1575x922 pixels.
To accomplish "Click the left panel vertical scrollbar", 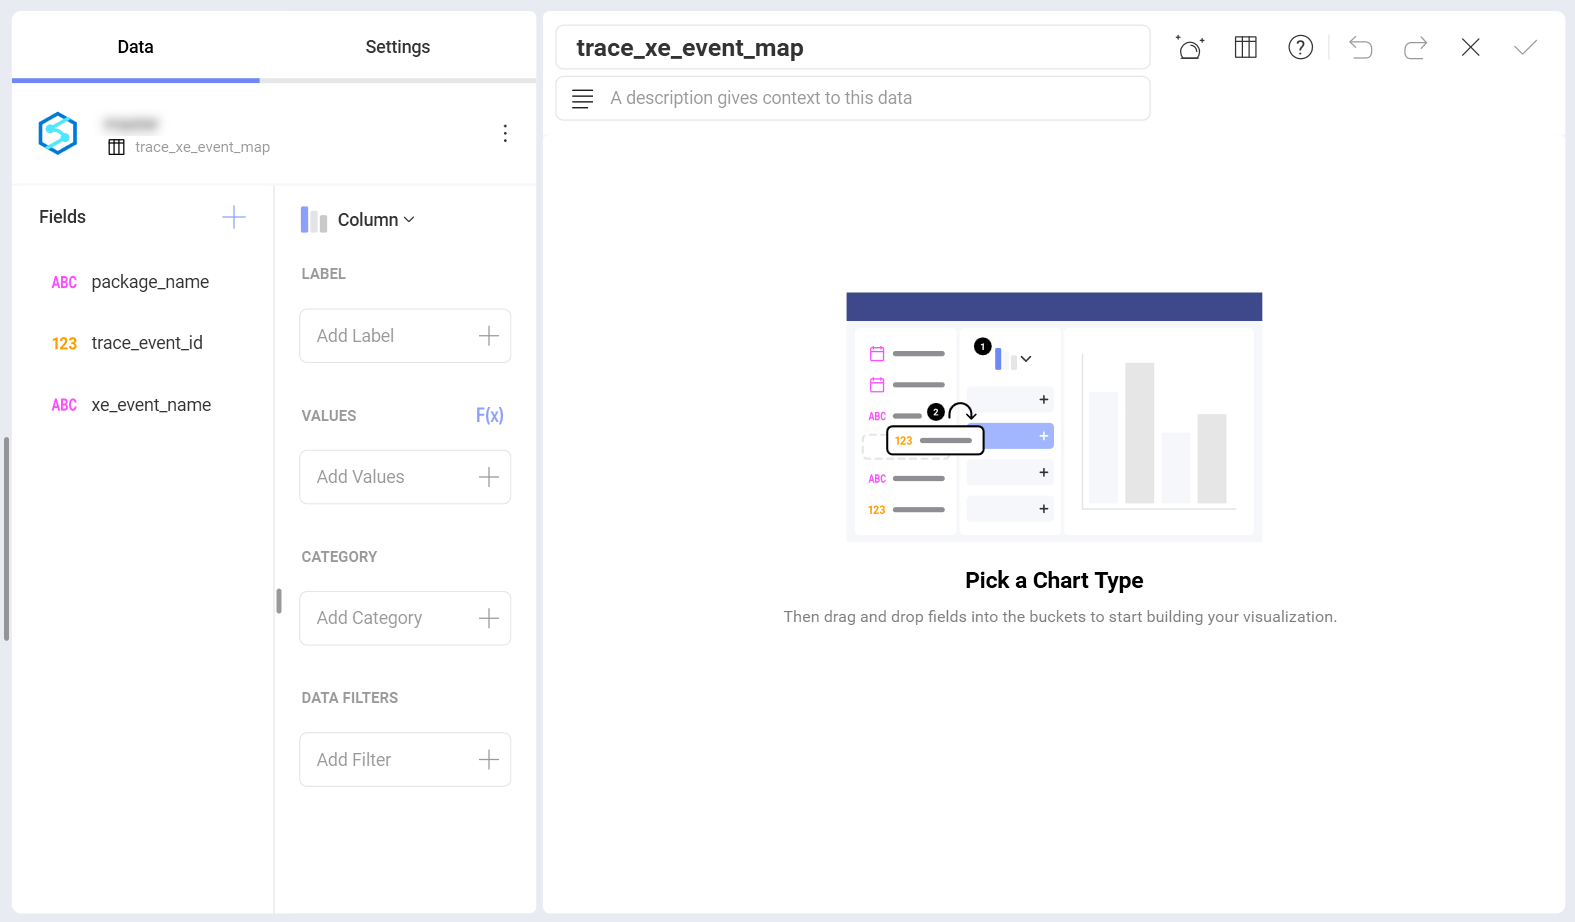I will (6, 538).
